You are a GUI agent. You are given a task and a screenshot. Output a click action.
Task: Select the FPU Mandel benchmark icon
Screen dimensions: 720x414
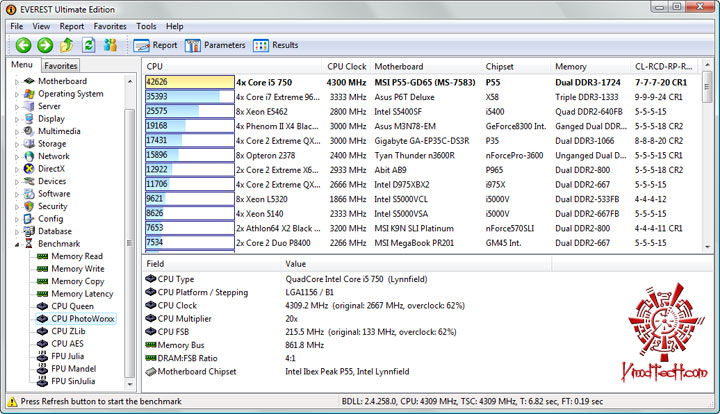click(42, 369)
